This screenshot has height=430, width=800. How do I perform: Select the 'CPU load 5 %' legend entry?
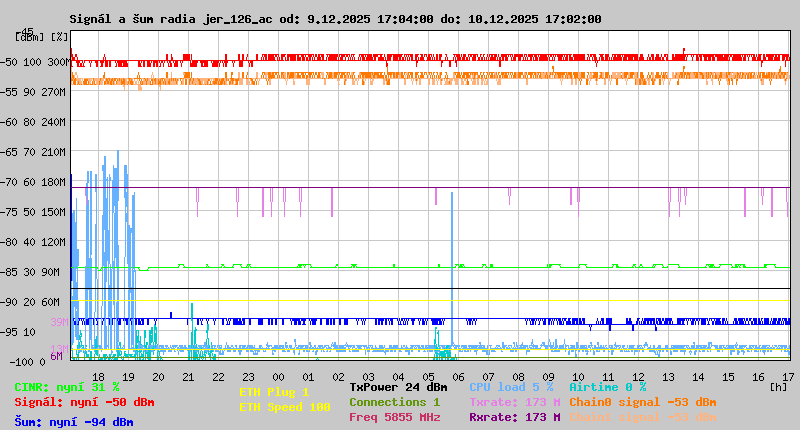click(511, 387)
